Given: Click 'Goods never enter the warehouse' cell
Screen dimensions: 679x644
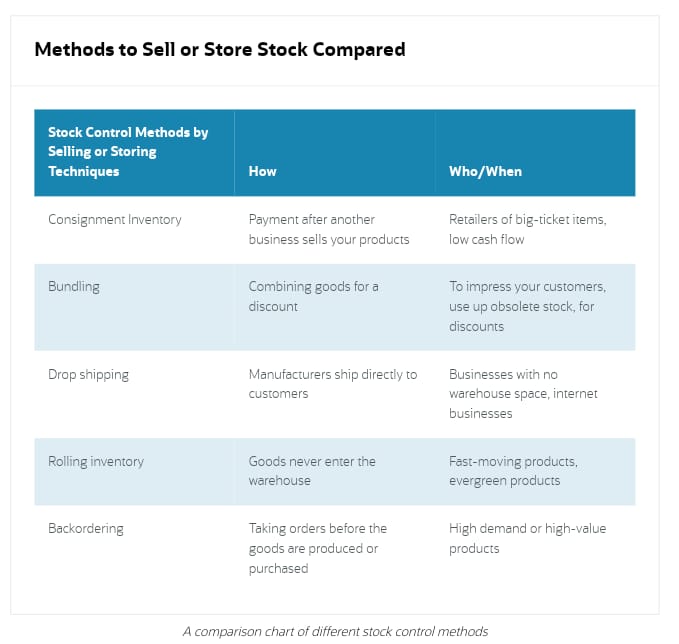Looking at the screenshot, I should 312,471.
